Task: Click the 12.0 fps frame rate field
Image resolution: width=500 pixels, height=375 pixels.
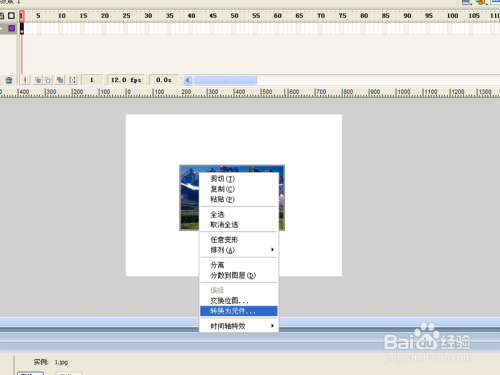Action: click(x=126, y=80)
